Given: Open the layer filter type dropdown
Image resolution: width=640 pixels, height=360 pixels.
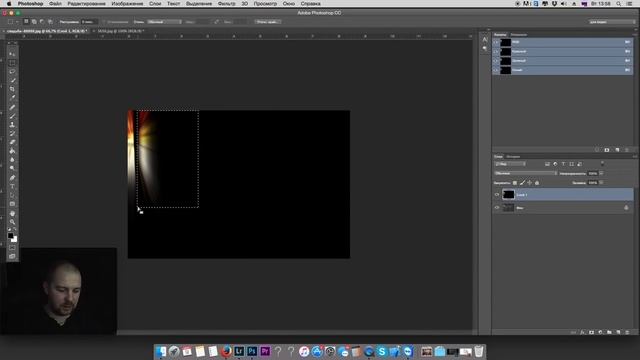Looking at the screenshot, I should point(510,164).
